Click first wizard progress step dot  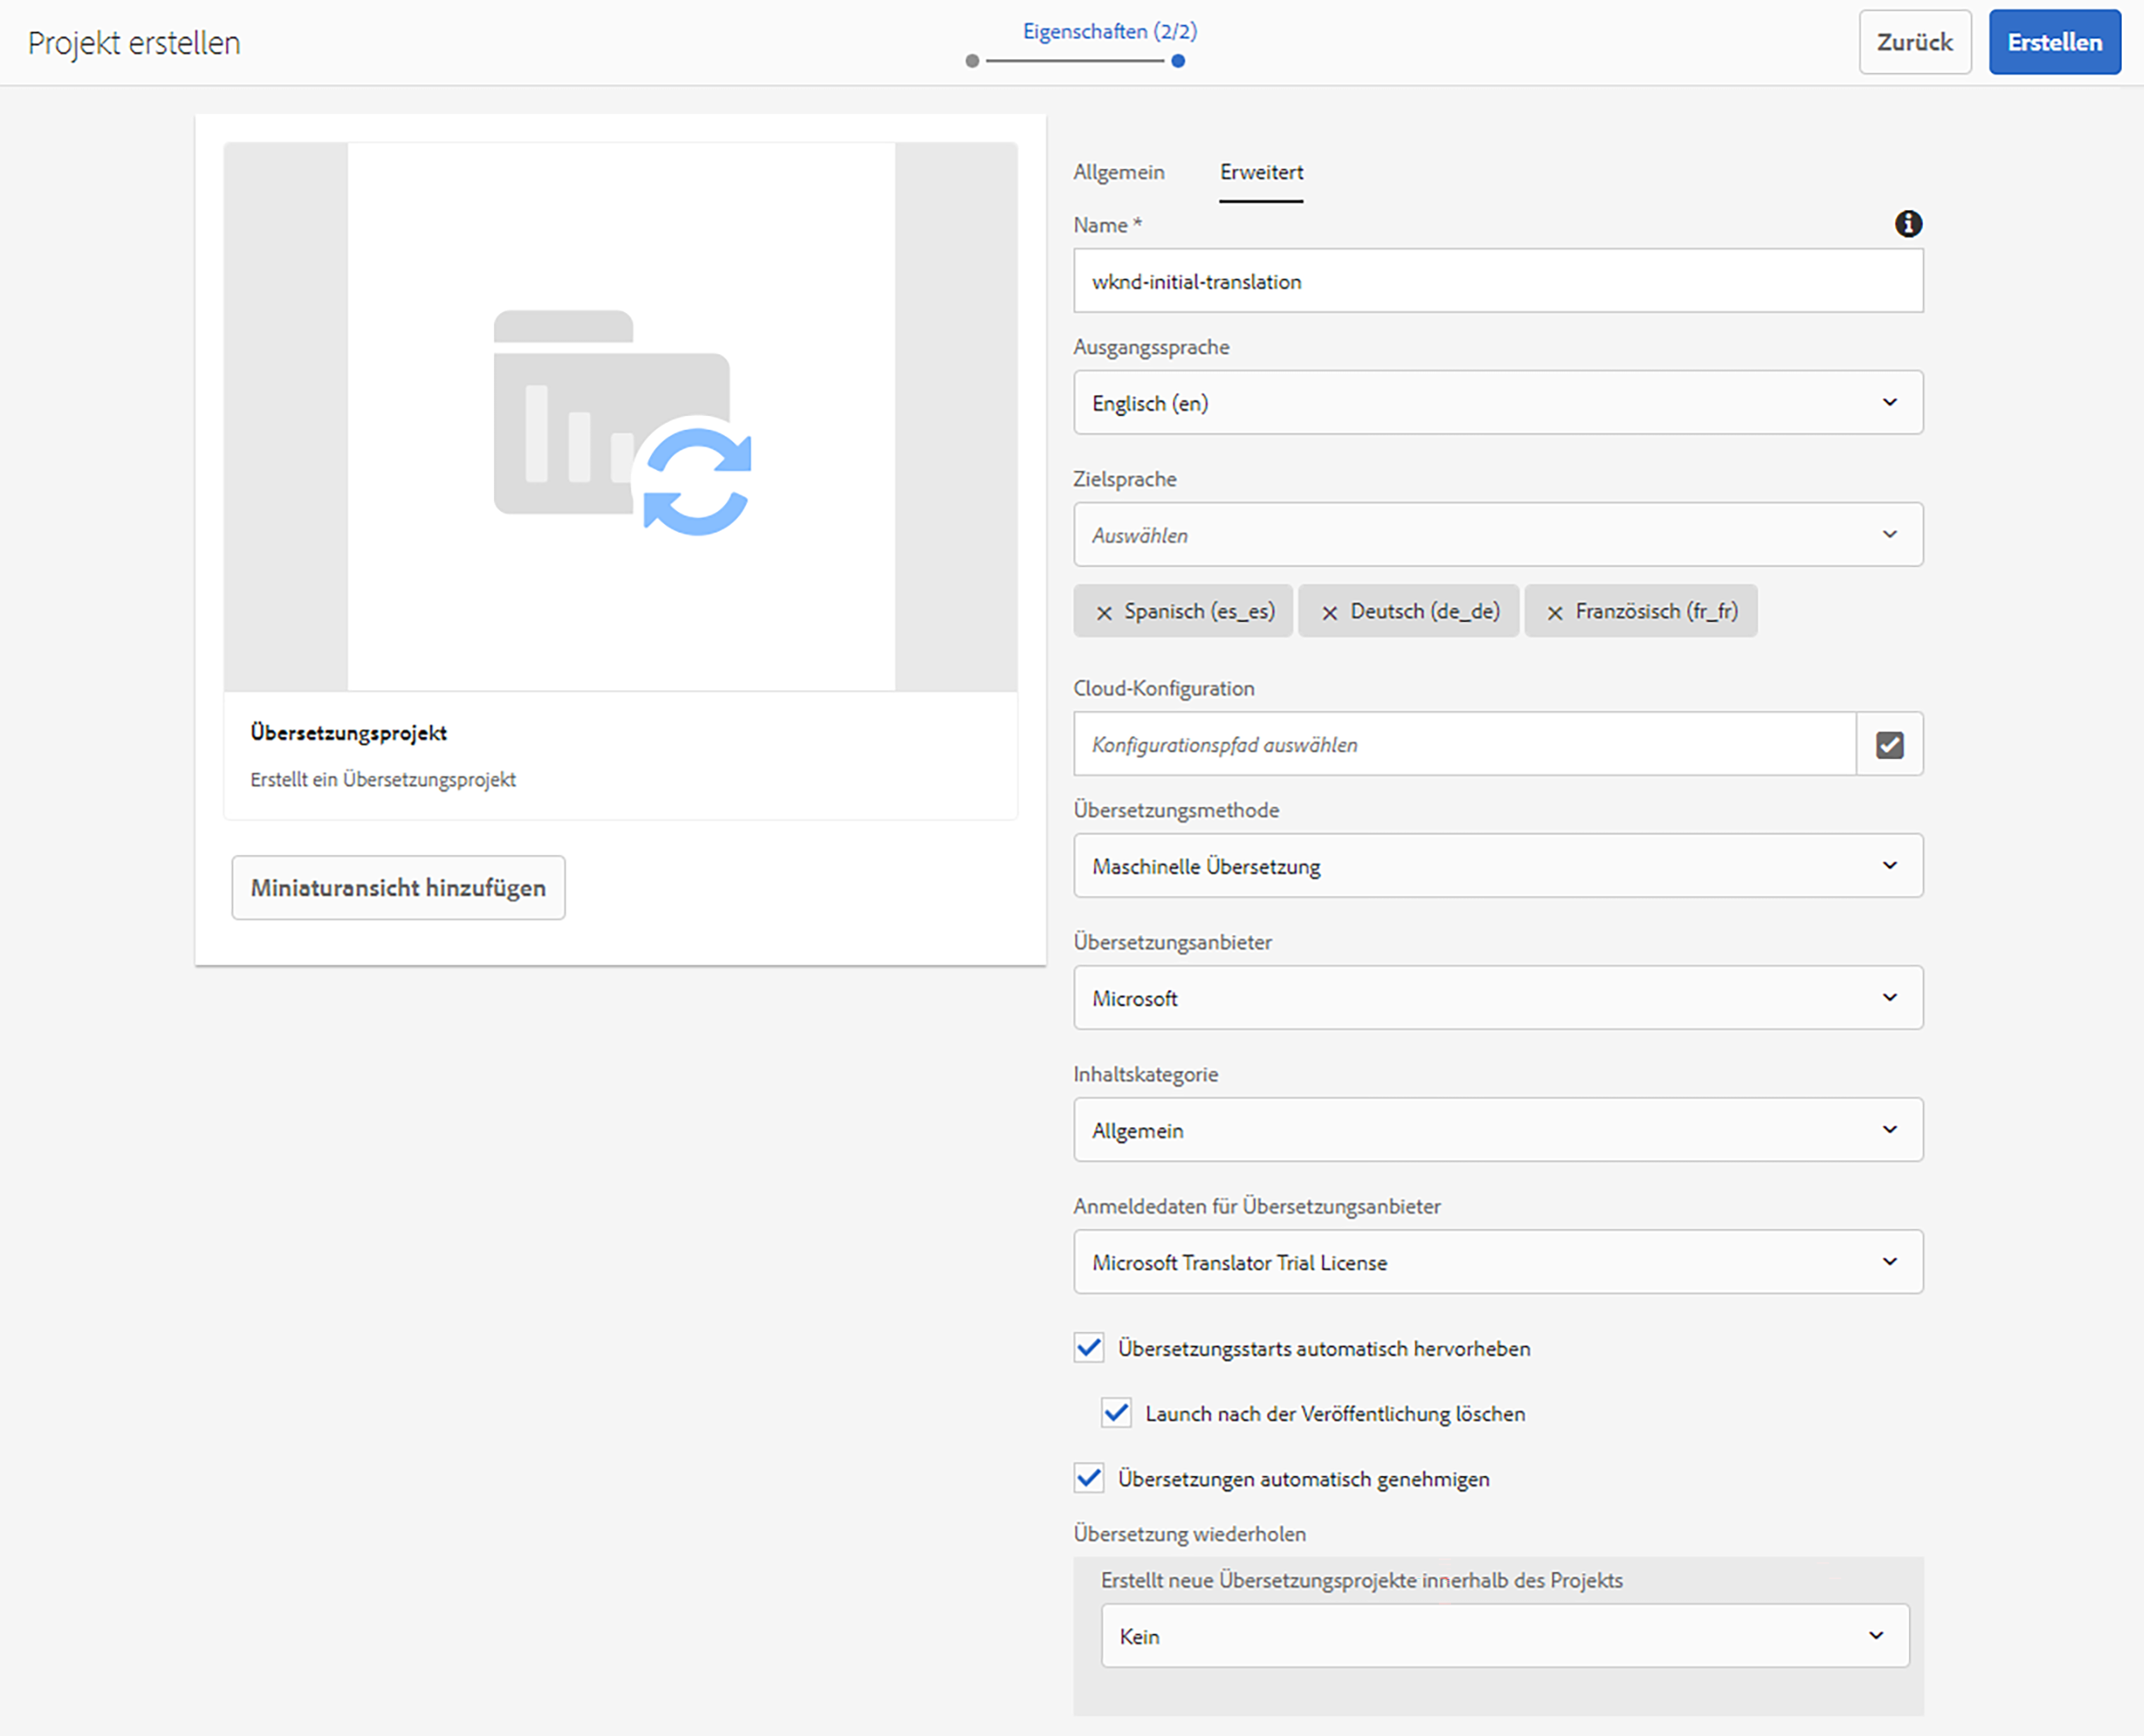click(972, 61)
